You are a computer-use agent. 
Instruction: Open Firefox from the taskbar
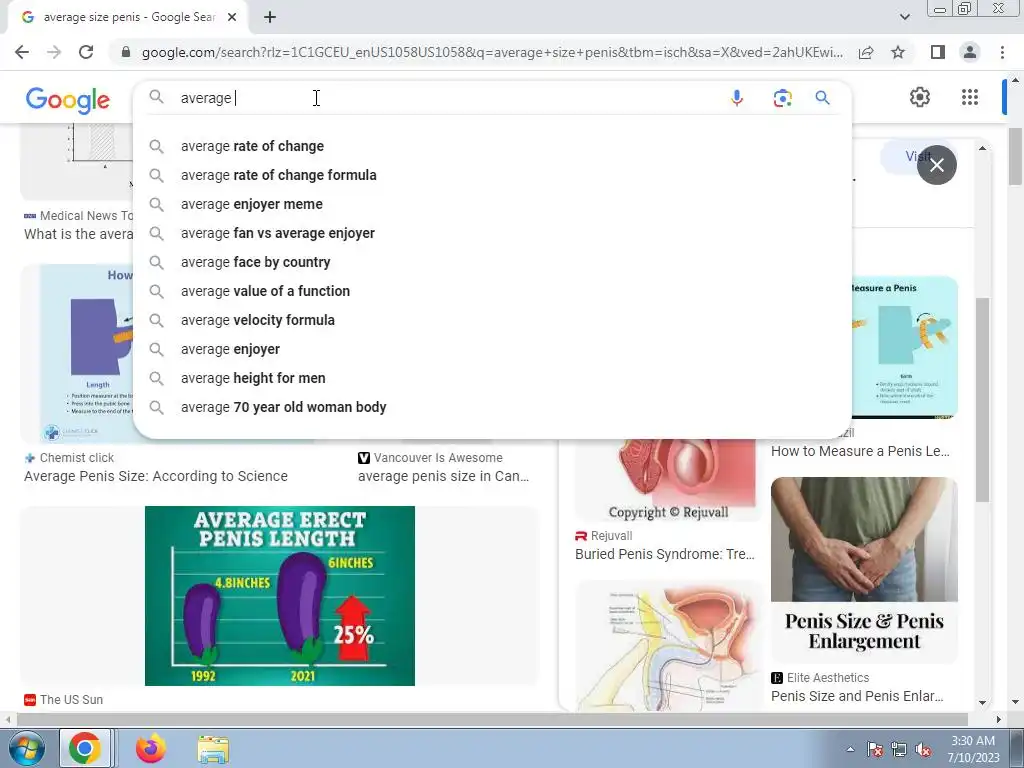[x=150, y=748]
